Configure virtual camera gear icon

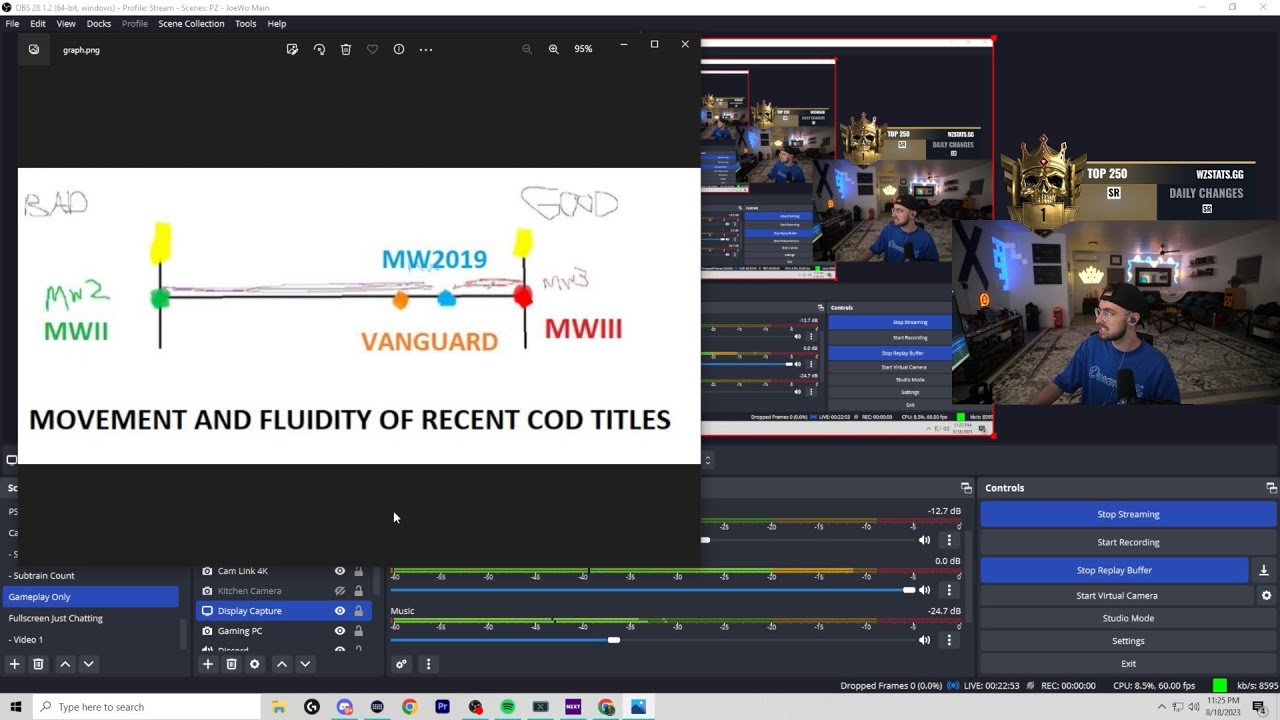click(x=1266, y=595)
